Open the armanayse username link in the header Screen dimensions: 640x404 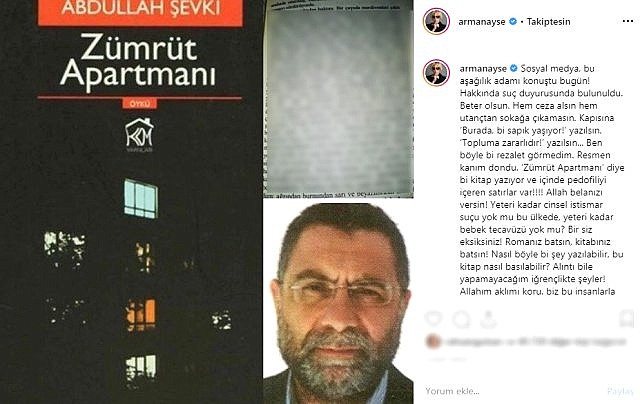[x=482, y=22]
